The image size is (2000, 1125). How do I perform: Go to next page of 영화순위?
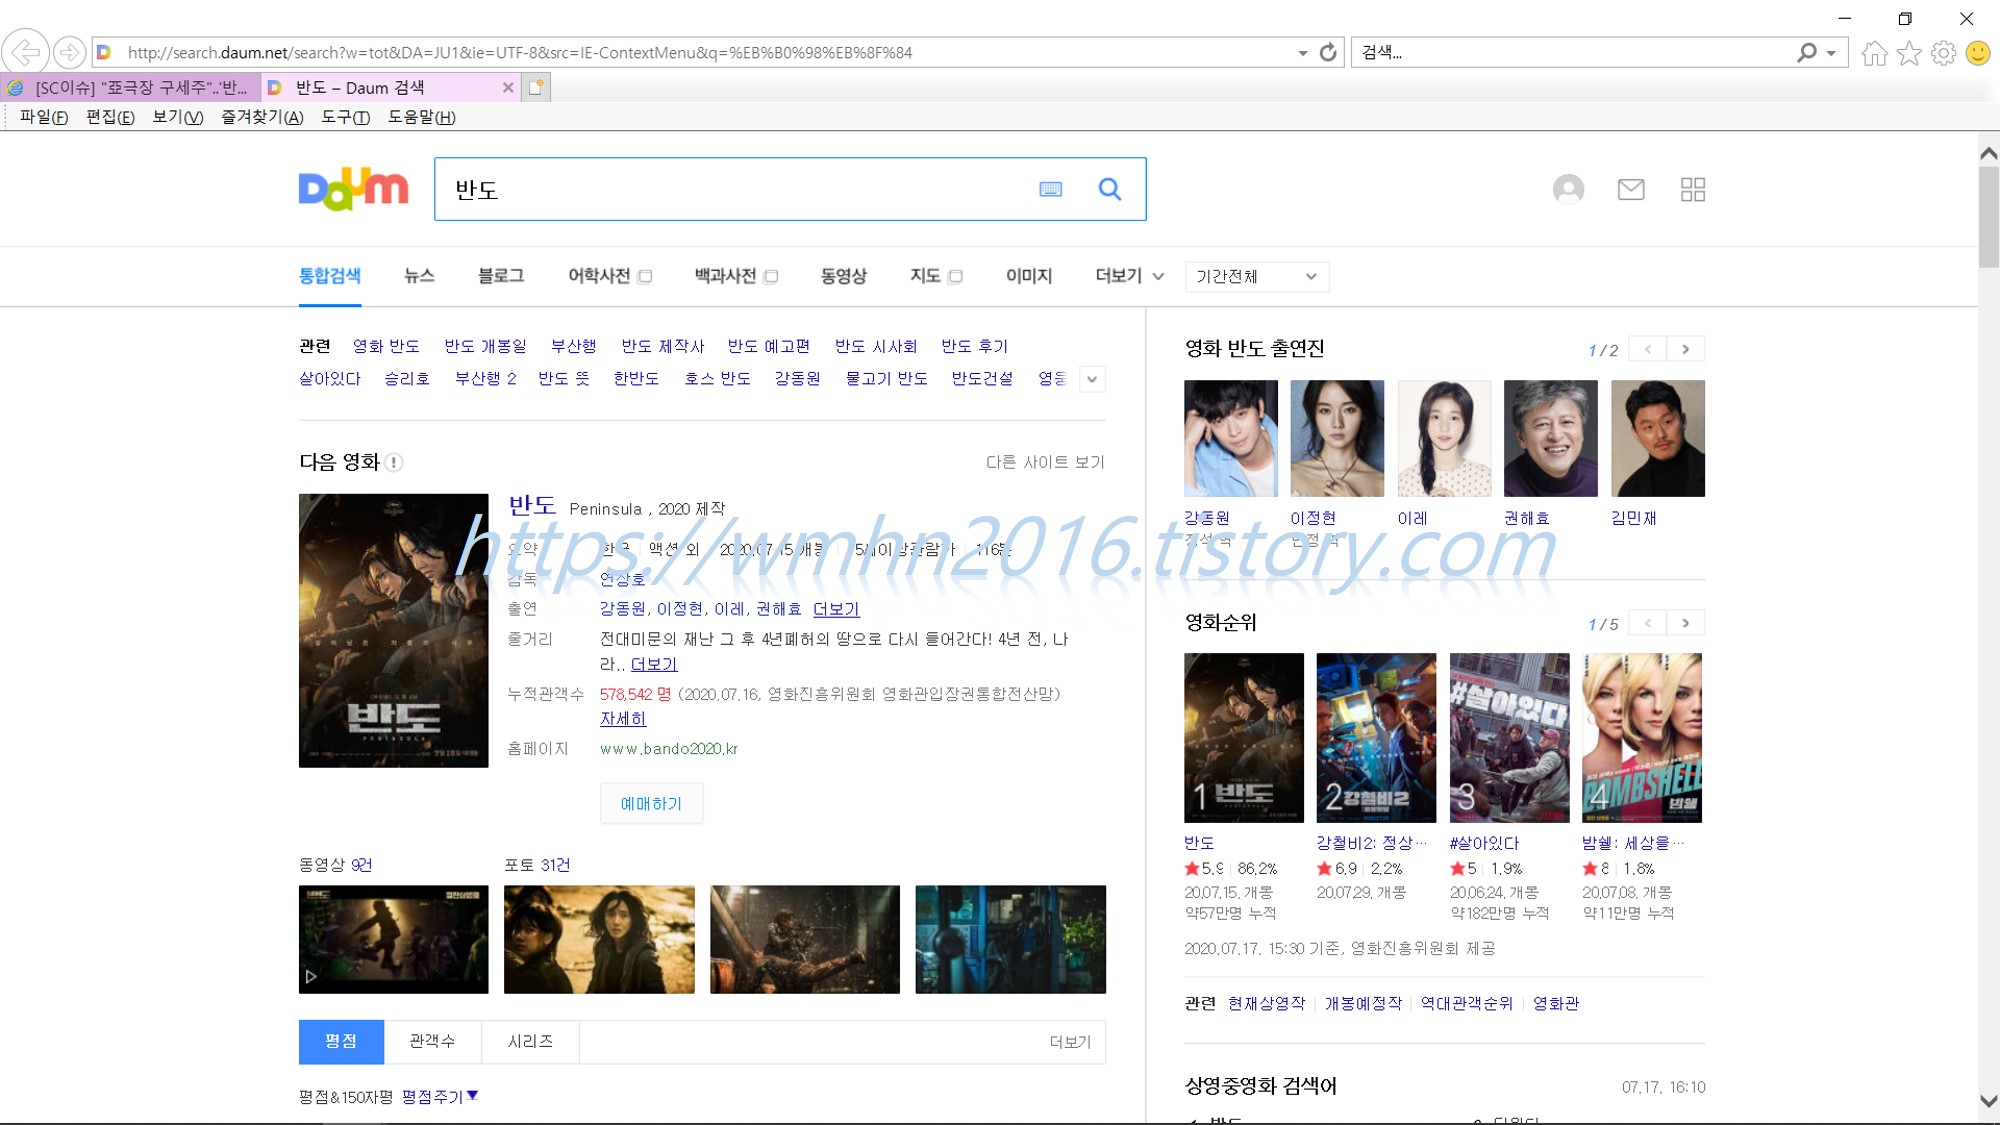[x=1686, y=623]
